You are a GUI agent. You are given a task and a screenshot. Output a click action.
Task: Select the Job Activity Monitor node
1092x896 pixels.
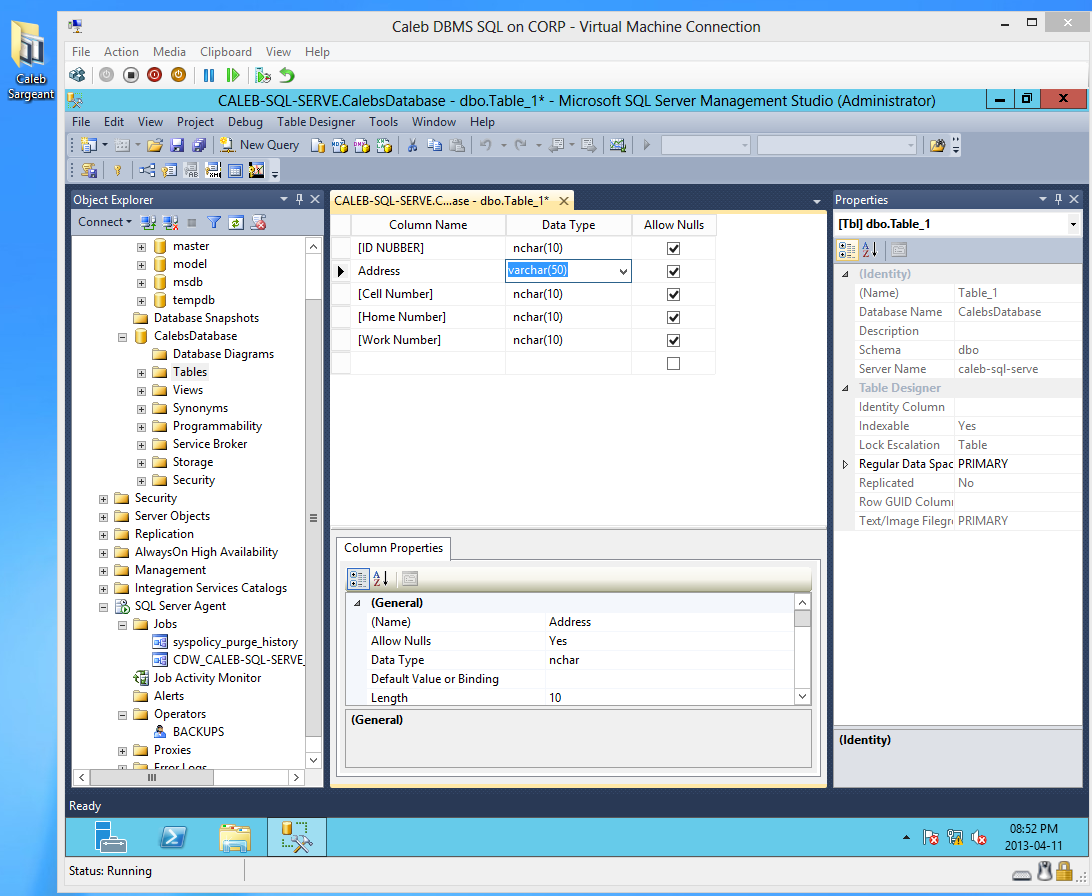207,678
